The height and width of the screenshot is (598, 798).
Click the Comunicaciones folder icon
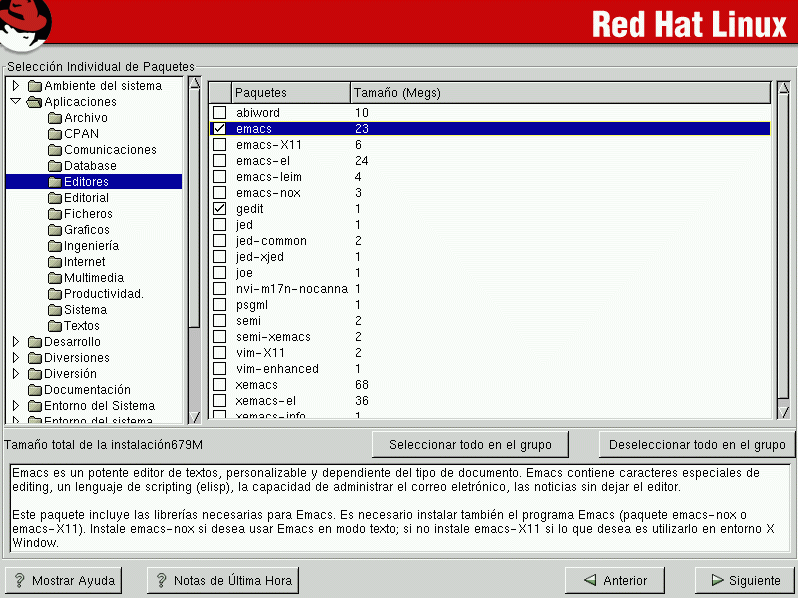point(55,150)
